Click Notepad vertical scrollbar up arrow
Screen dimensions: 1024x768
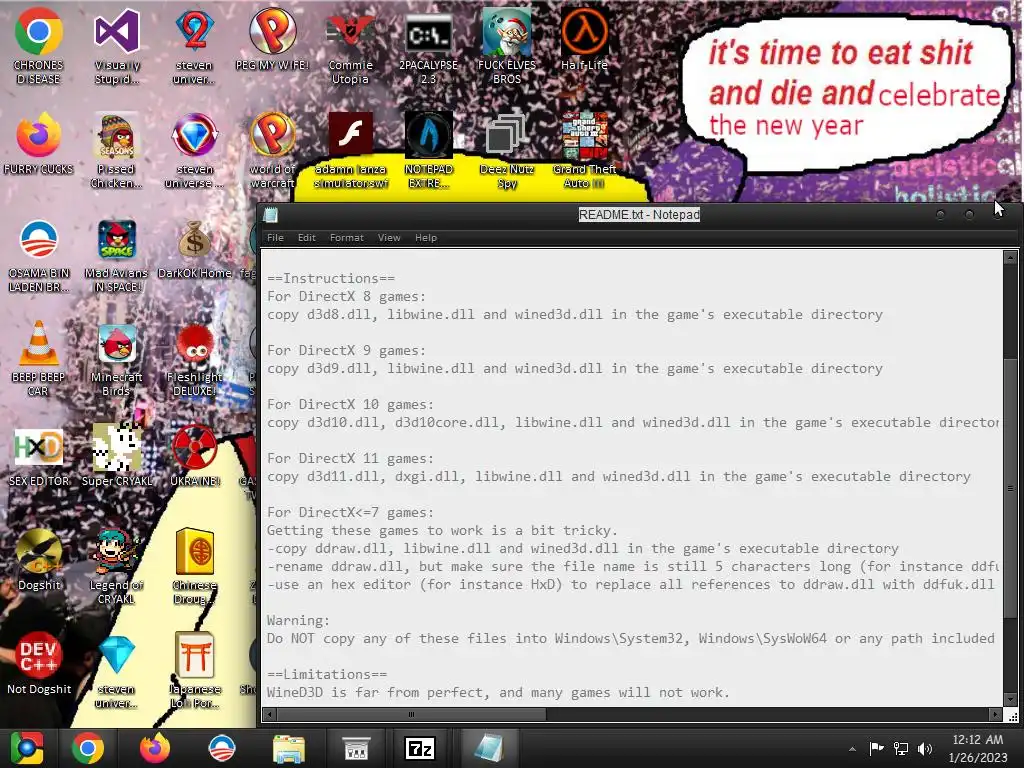pyautogui.click(x=1010, y=257)
